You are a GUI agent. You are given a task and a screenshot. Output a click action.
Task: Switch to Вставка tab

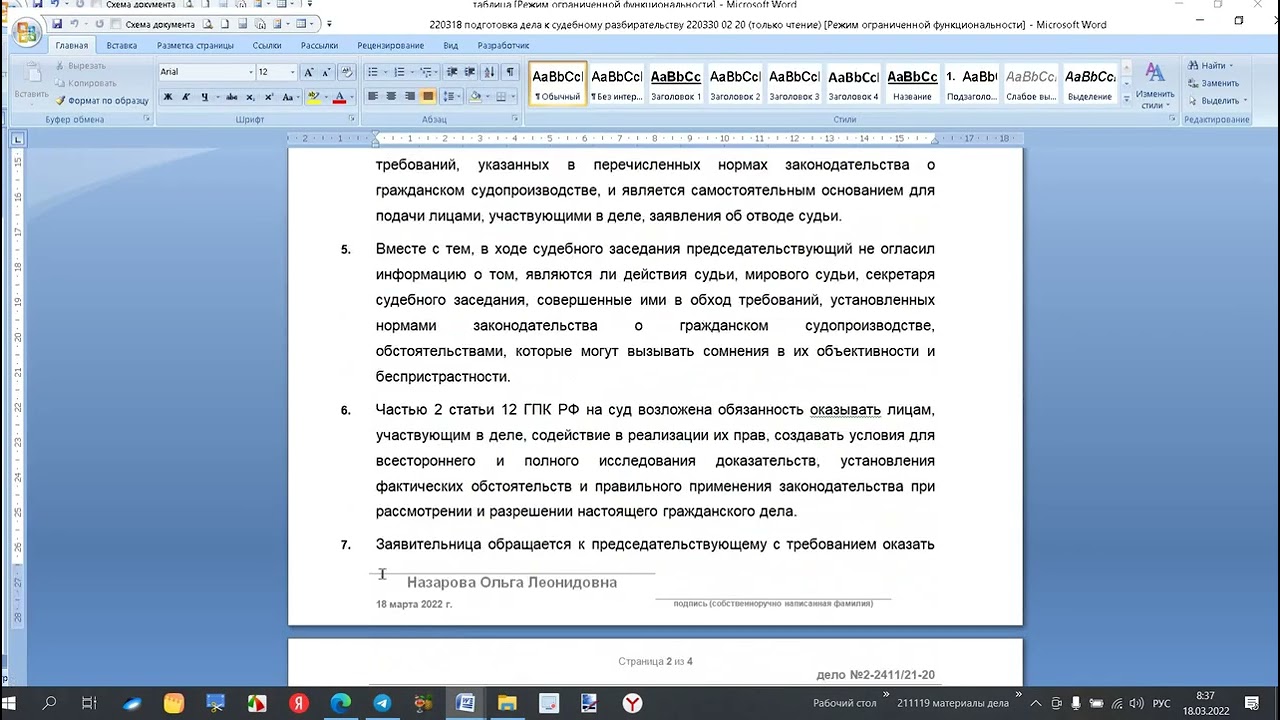(x=122, y=46)
